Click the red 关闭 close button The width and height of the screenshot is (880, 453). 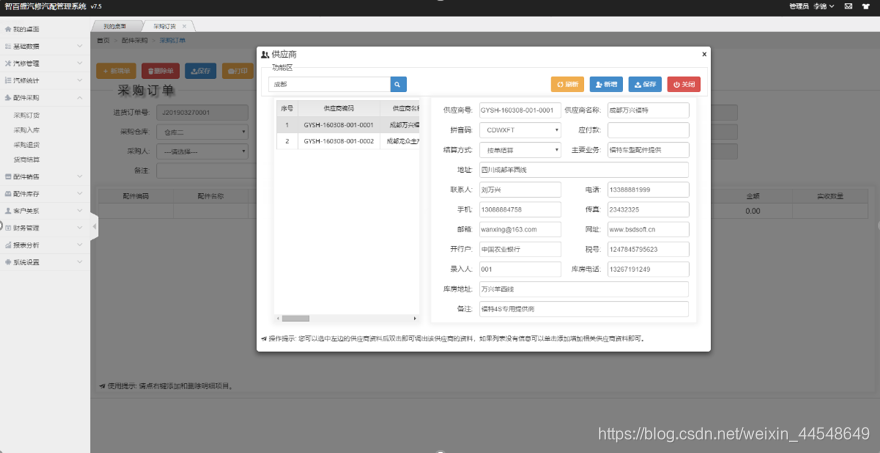tap(684, 84)
